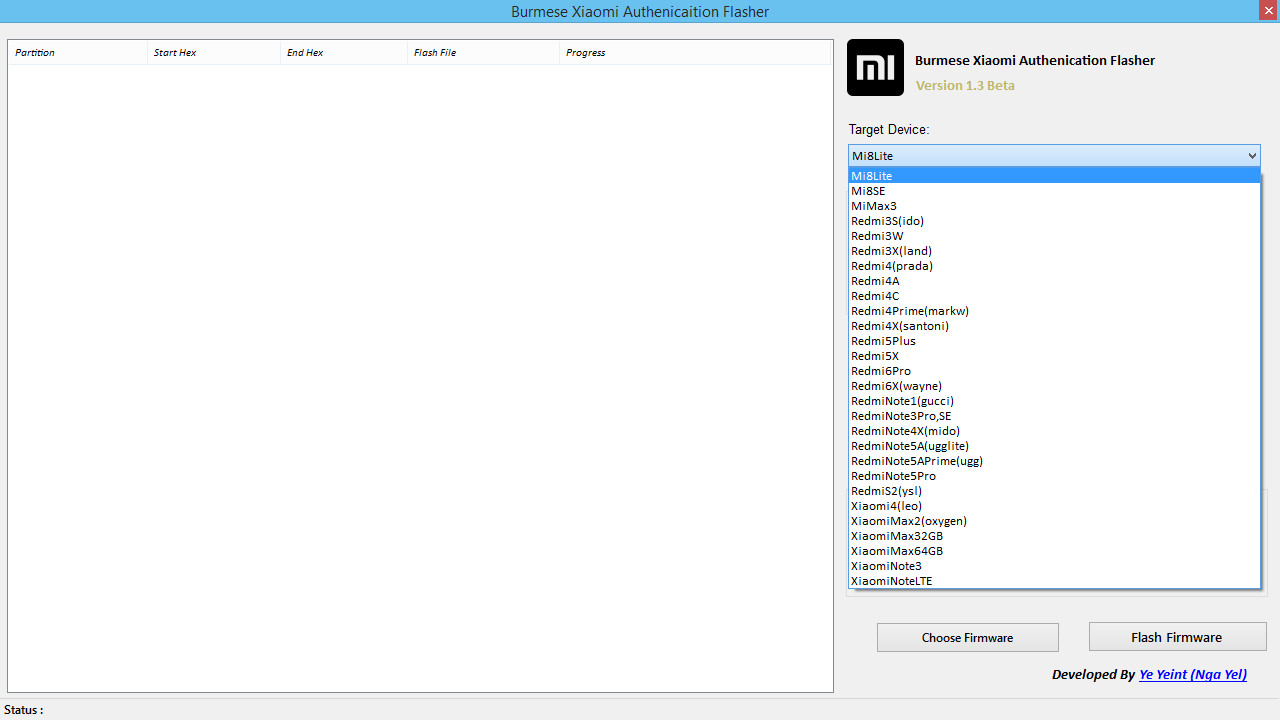Click the Choose Firmware button
Image resolution: width=1280 pixels, height=720 pixels.
968,638
